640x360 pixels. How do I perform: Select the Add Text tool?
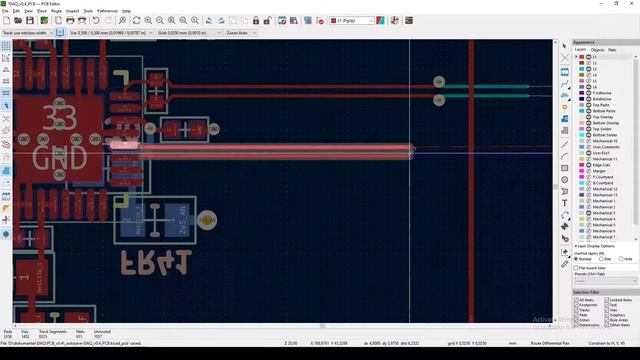pos(565,203)
